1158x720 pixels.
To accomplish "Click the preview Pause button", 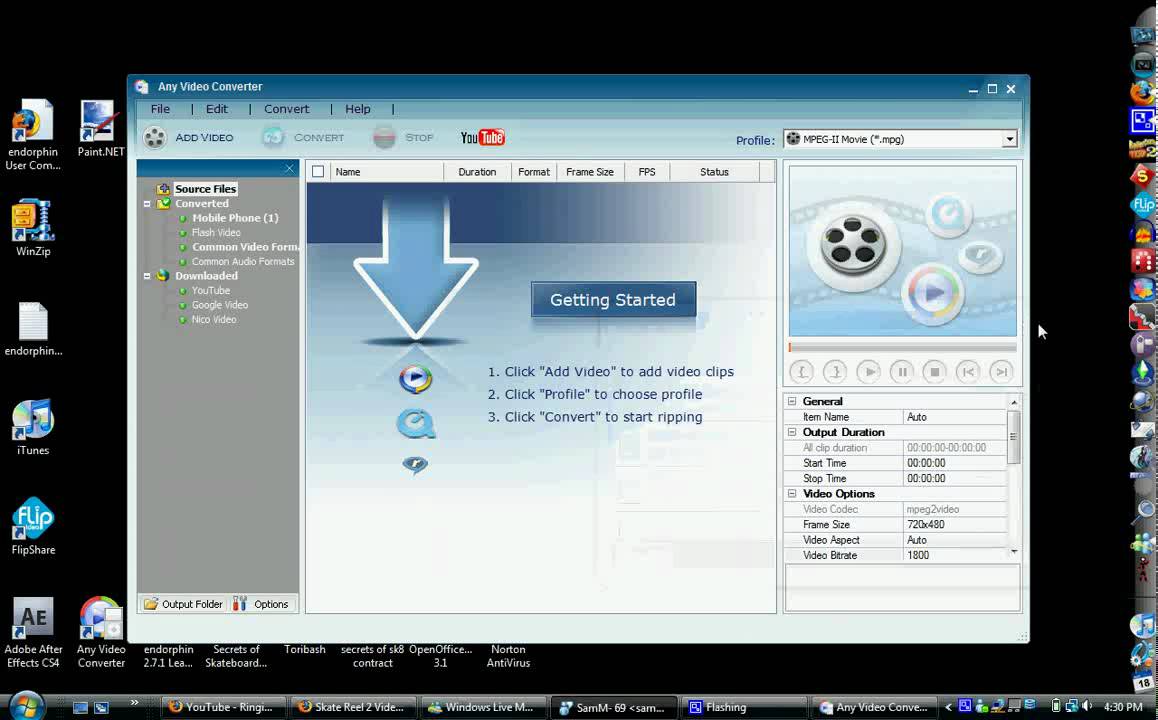I will click(x=902, y=372).
